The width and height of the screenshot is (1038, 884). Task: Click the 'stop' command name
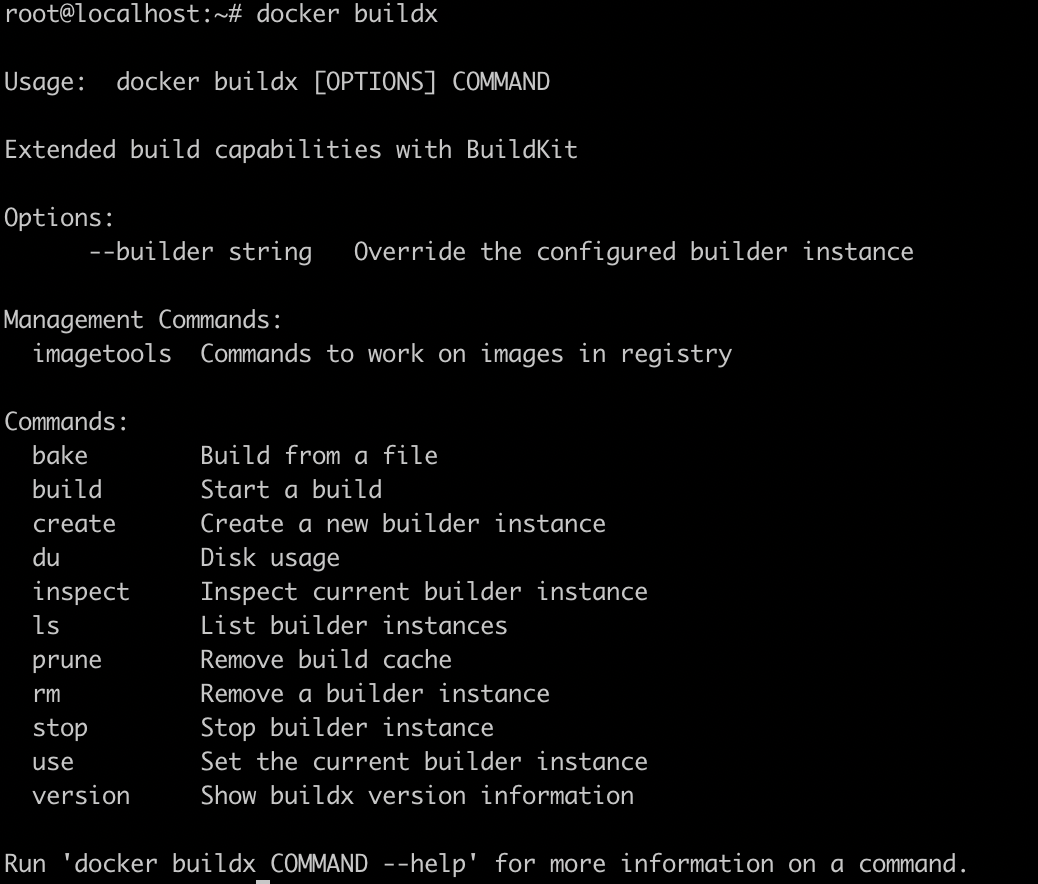tap(60, 728)
